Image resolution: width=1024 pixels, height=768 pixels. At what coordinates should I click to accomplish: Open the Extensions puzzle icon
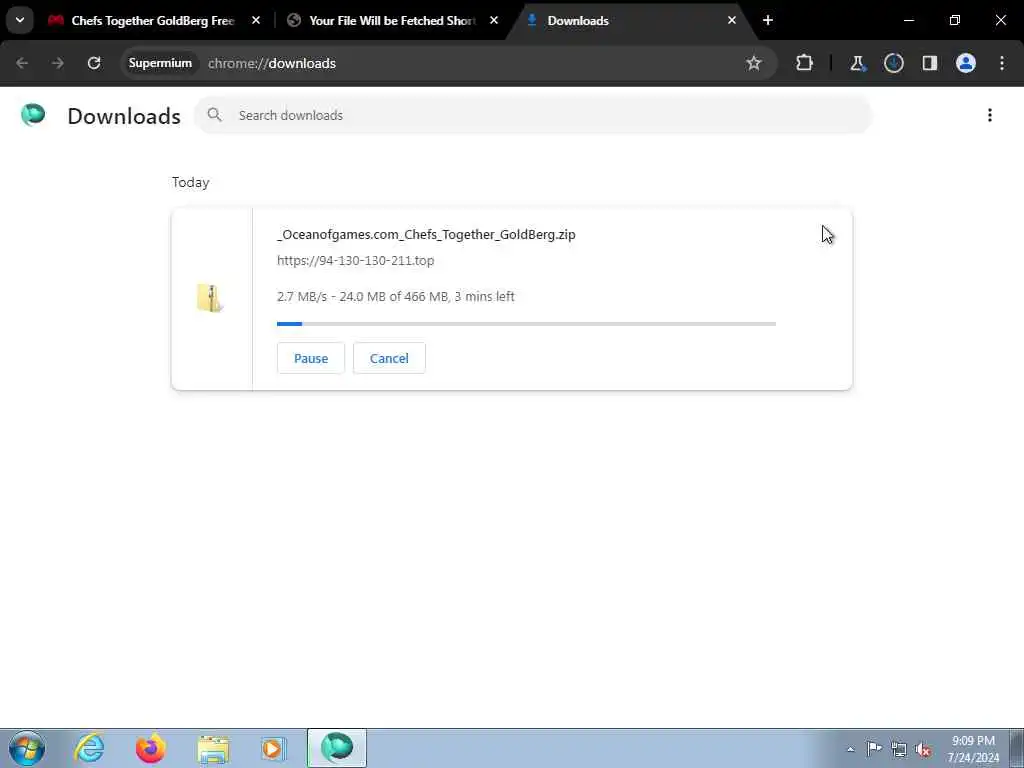click(x=805, y=63)
